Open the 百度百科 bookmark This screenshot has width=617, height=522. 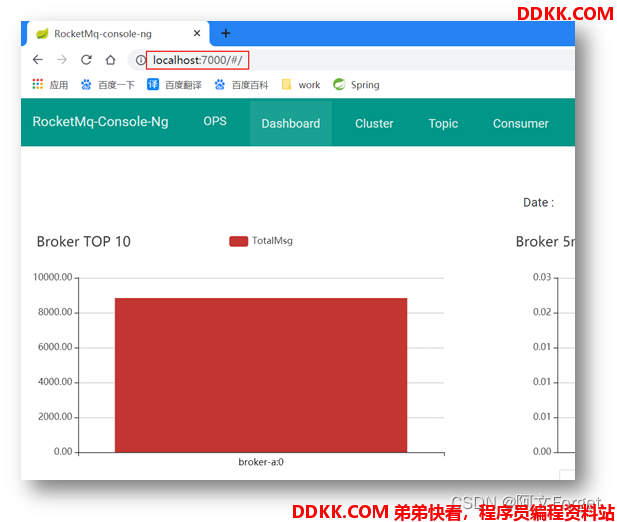click(x=241, y=85)
